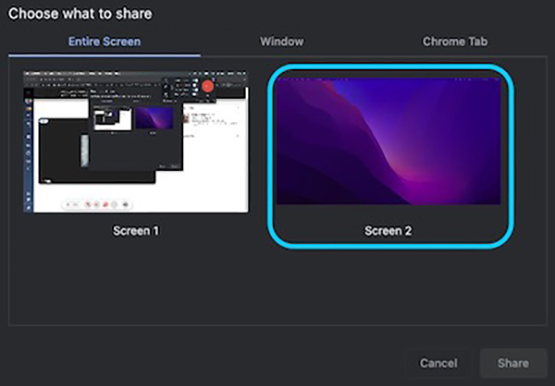
Task: Click the tiny purple wallpaper inside Screen 1 preview
Action: (x=154, y=118)
